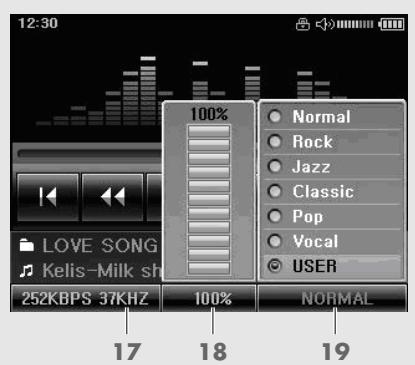Viewport: 415px width, 365px height.
Task: Pick the Classic equalizer preset
Action: point(333,192)
